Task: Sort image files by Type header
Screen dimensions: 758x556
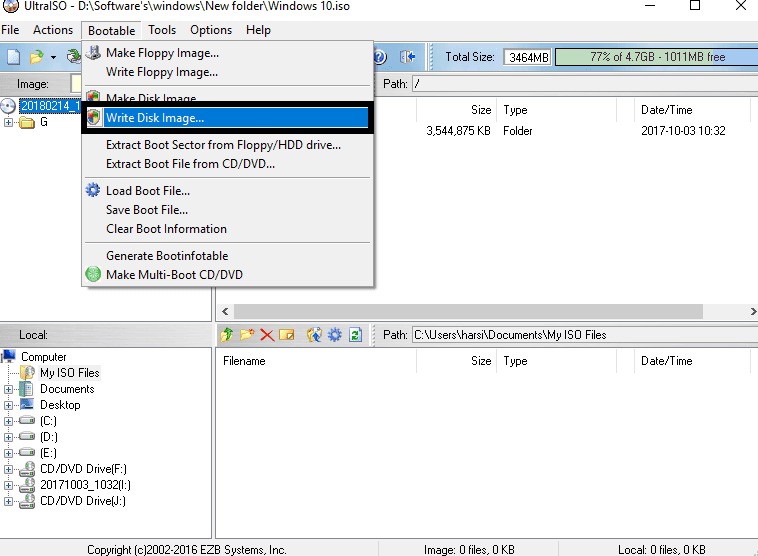Action: [556, 110]
